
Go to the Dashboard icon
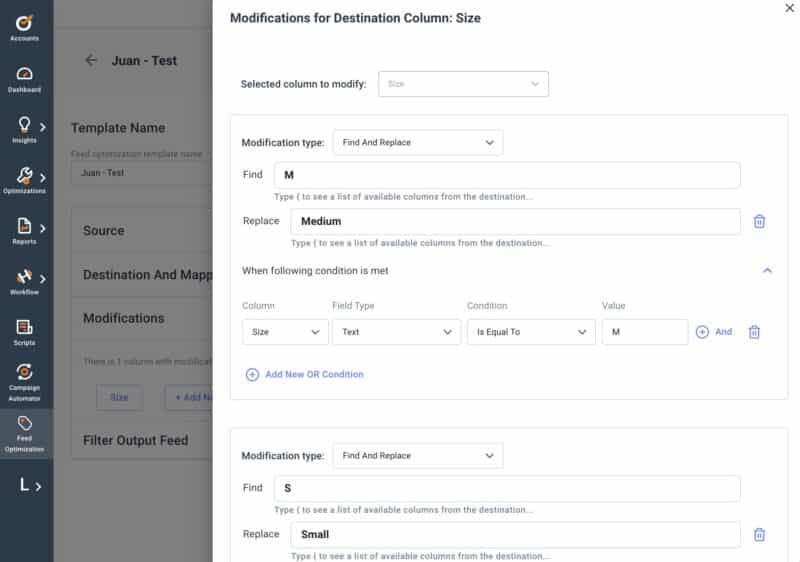point(25,79)
